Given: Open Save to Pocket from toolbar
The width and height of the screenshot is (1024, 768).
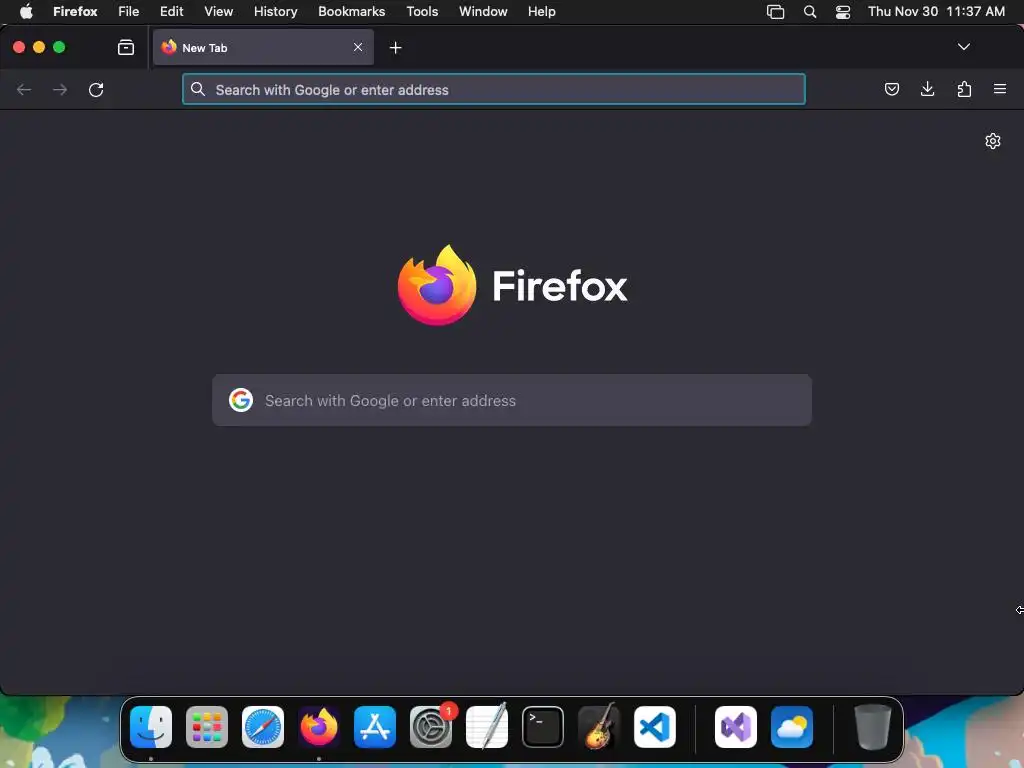Looking at the screenshot, I should (891, 89).
